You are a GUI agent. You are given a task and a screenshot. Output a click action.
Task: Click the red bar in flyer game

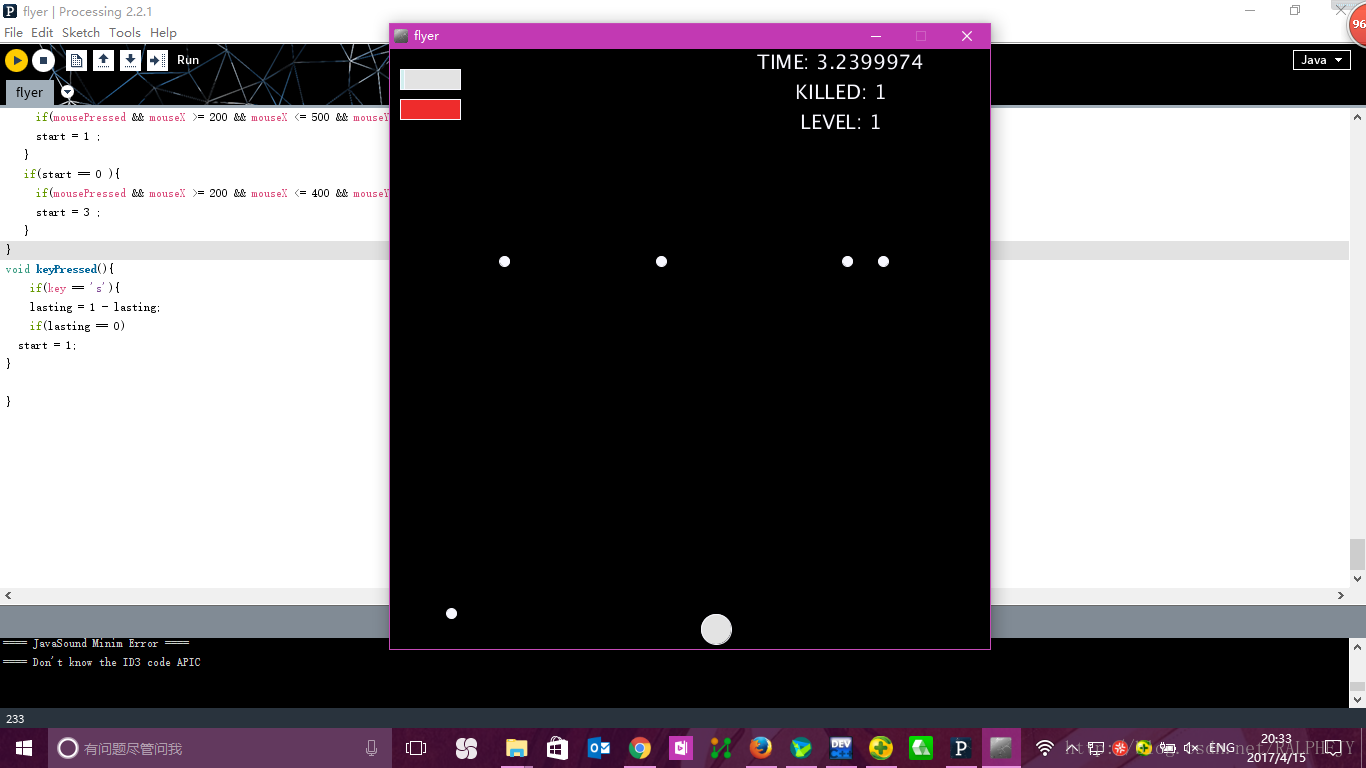coord(430,109)
